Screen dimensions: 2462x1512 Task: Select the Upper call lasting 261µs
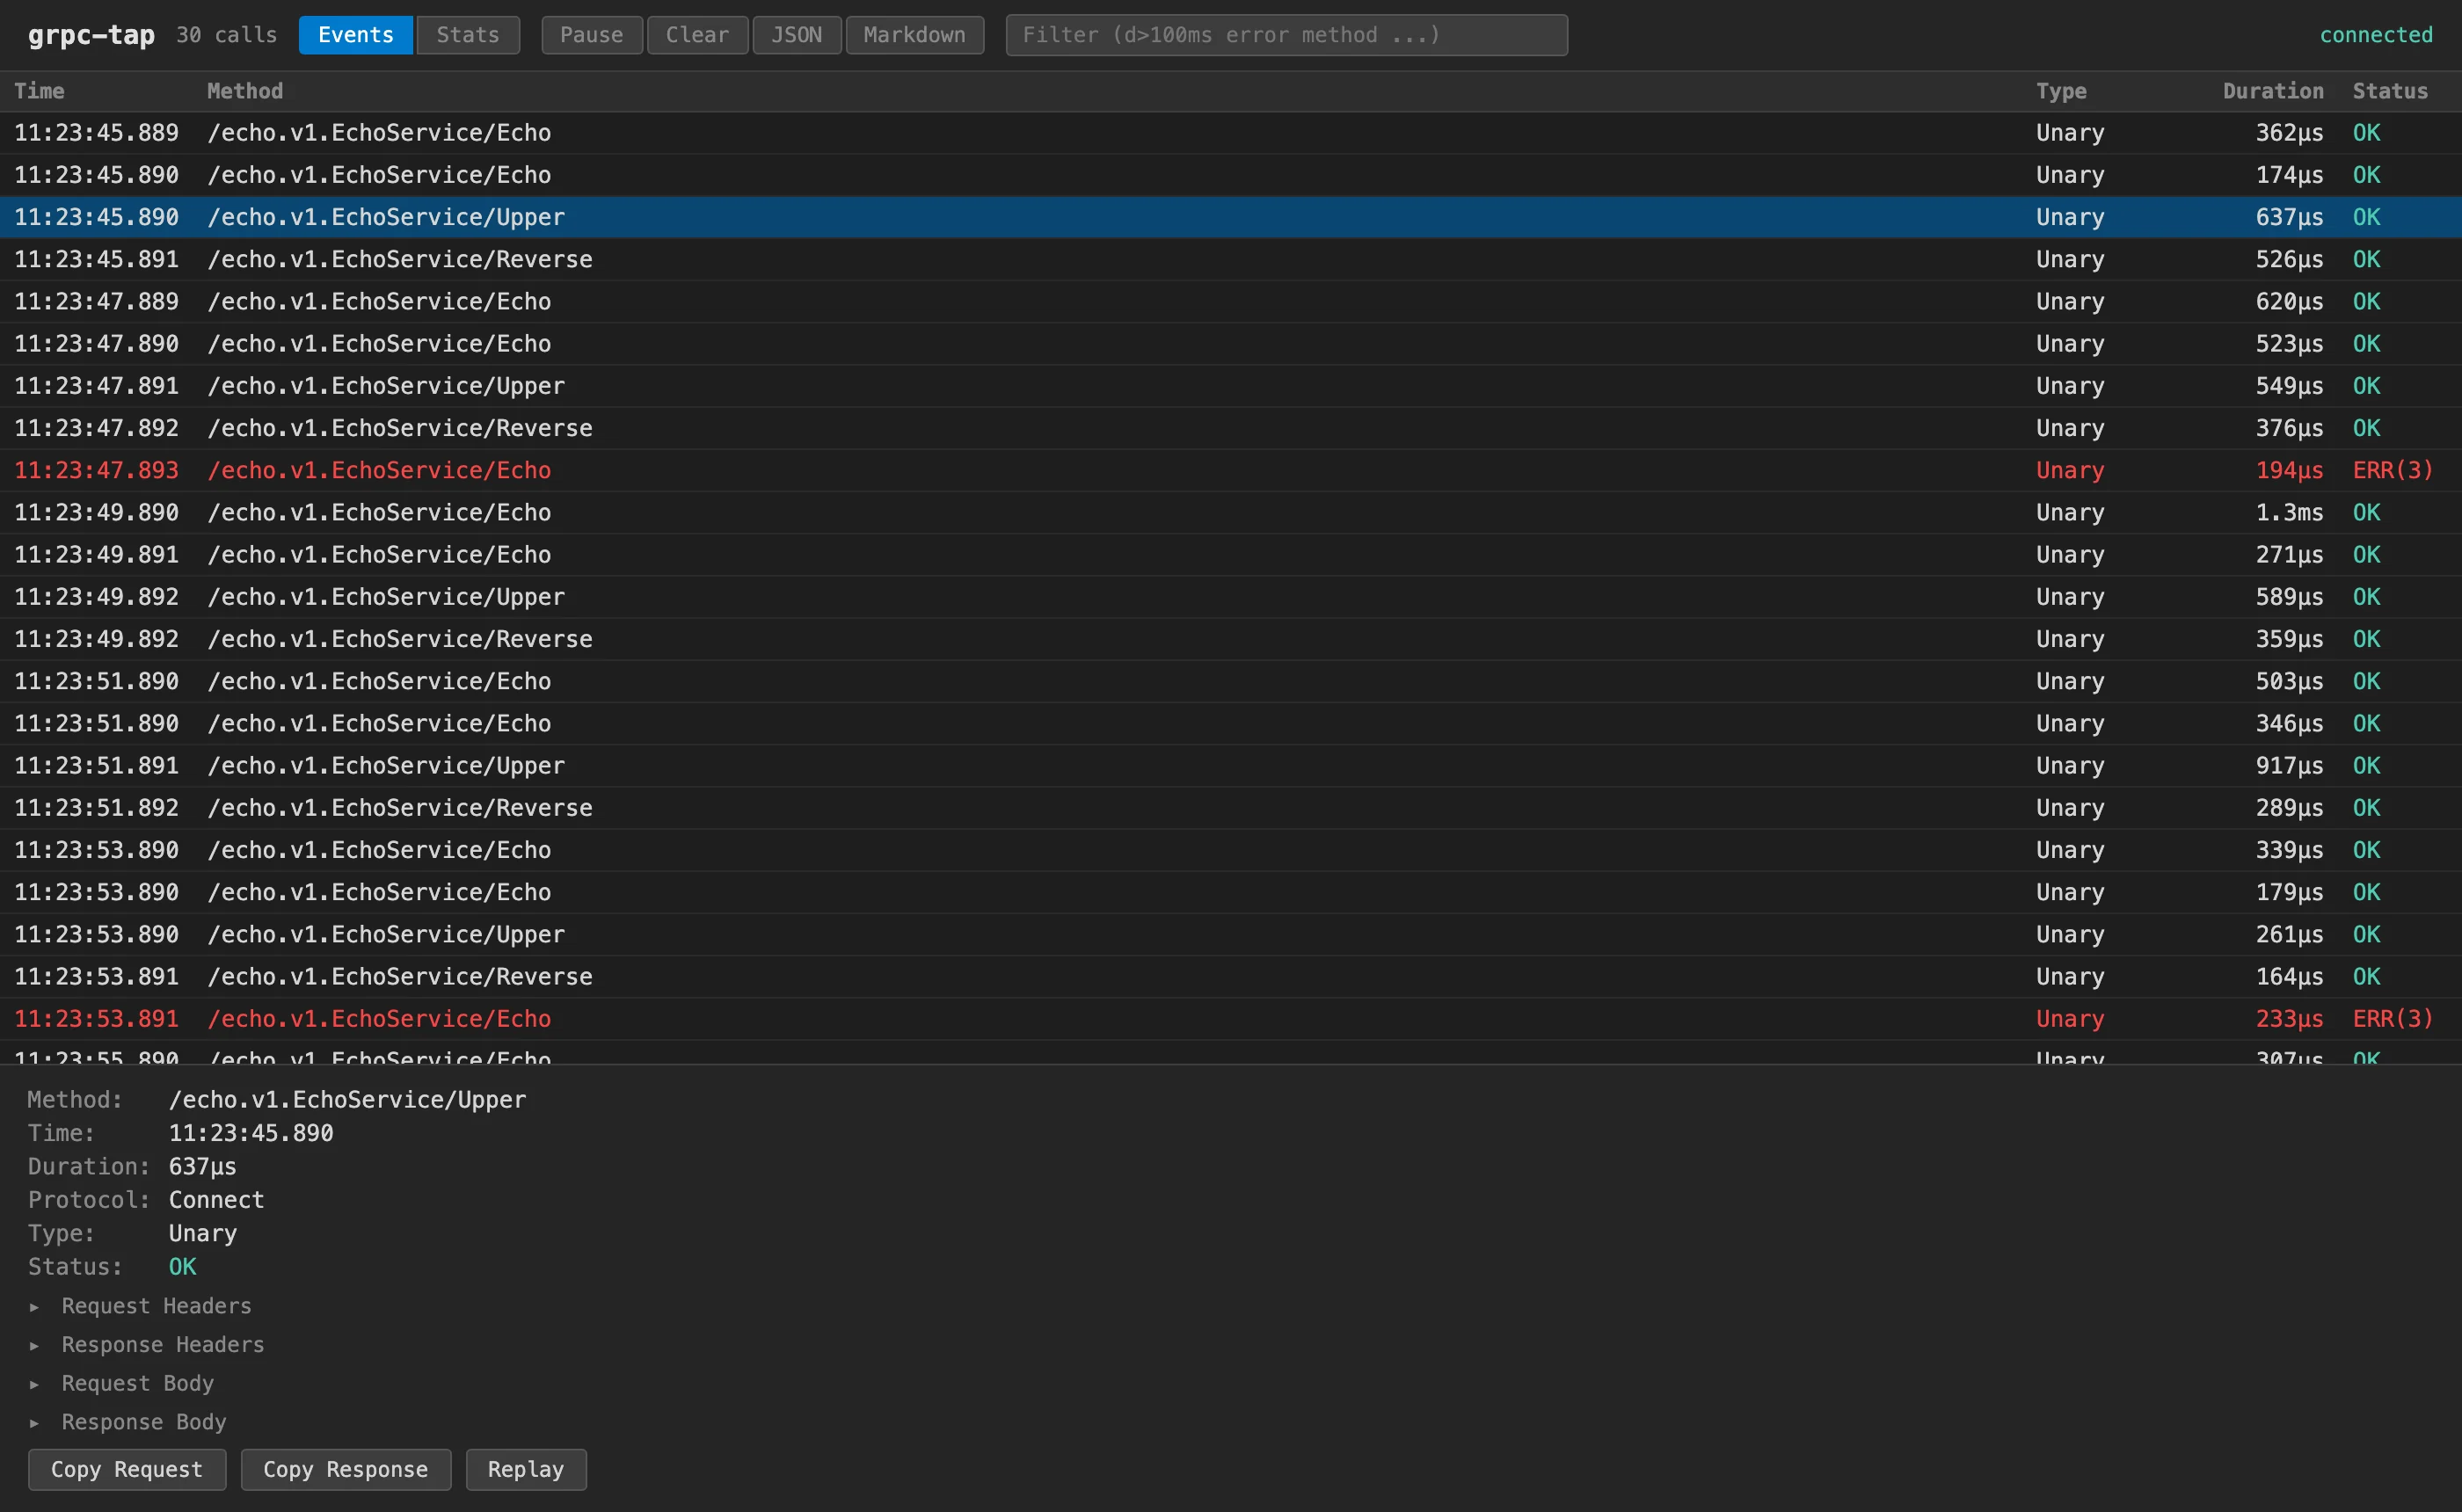[x=1231, y=935]
